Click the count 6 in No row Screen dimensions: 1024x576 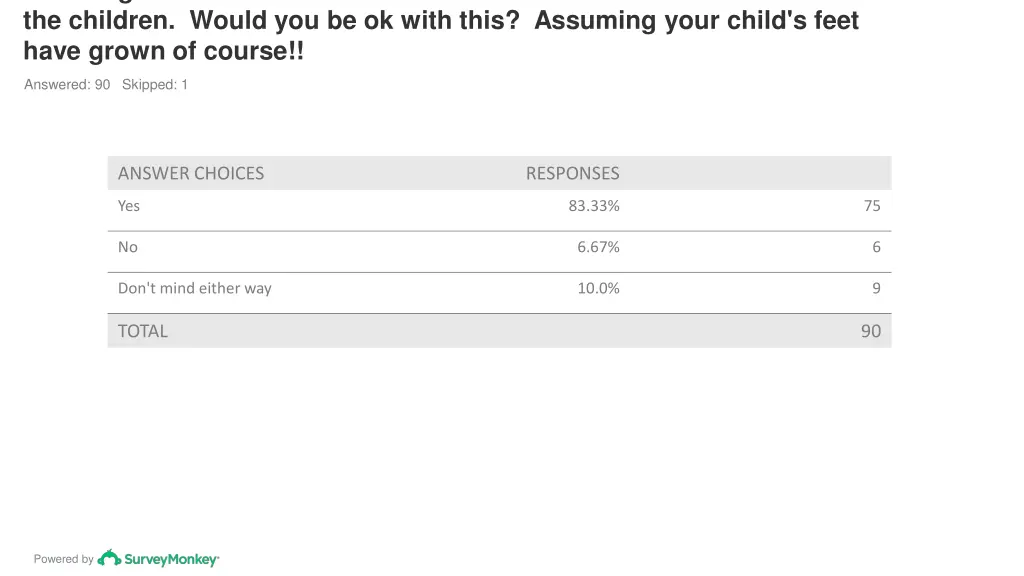(x=876, y=247)
